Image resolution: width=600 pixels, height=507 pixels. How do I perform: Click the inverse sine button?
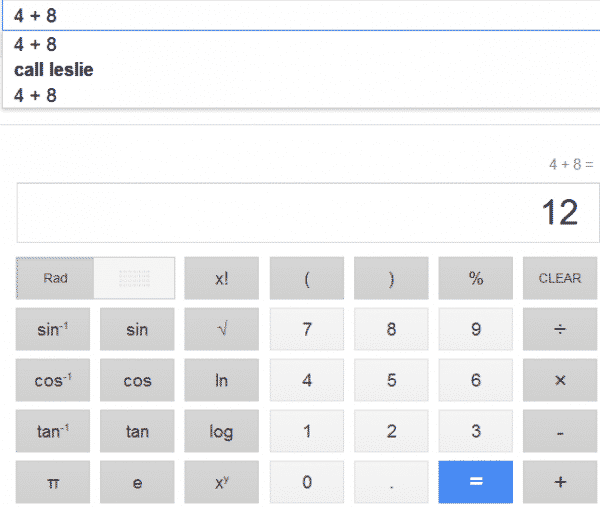click(x=52, y=329)
